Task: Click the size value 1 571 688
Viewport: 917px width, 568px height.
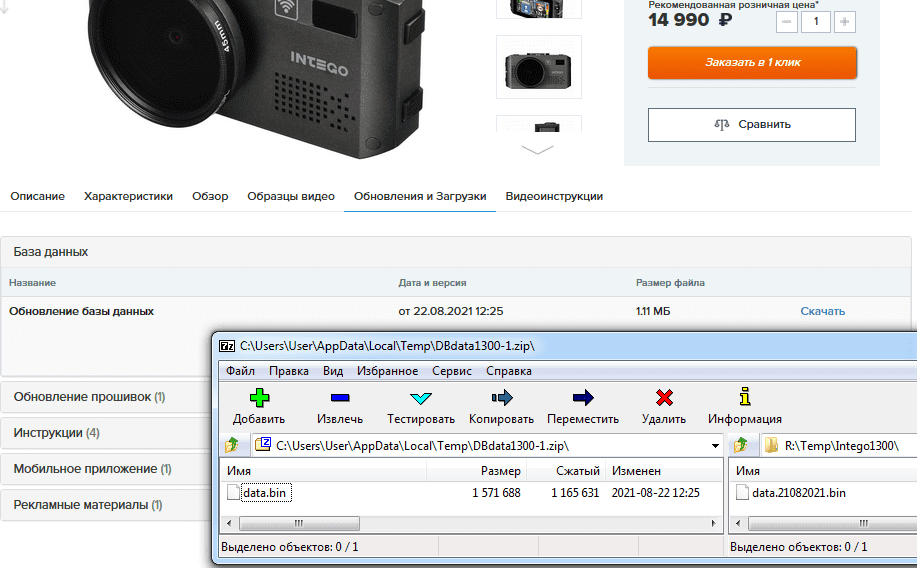Action: point(496,493)
